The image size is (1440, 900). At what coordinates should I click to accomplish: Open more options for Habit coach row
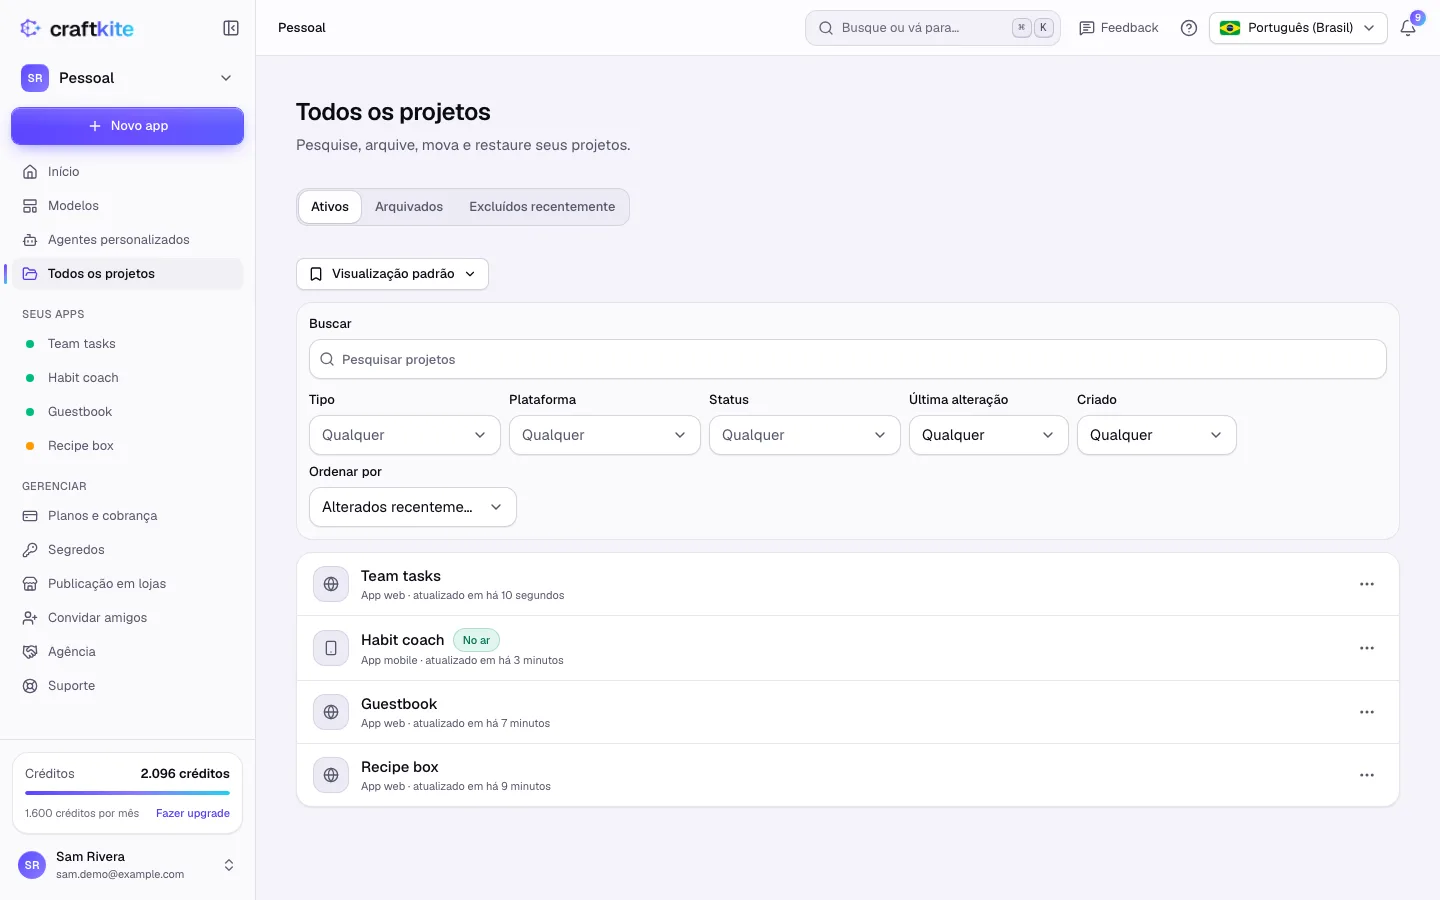1367,648
